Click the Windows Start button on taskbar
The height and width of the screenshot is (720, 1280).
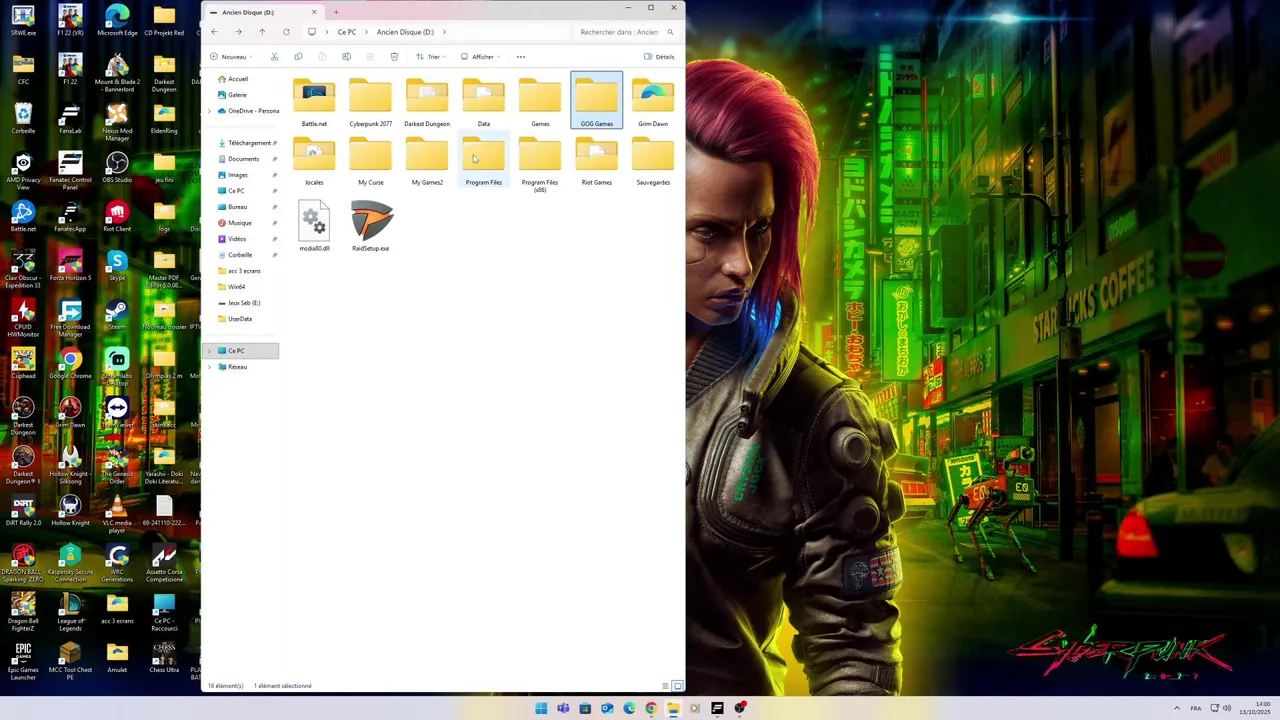tap(541, 708)
